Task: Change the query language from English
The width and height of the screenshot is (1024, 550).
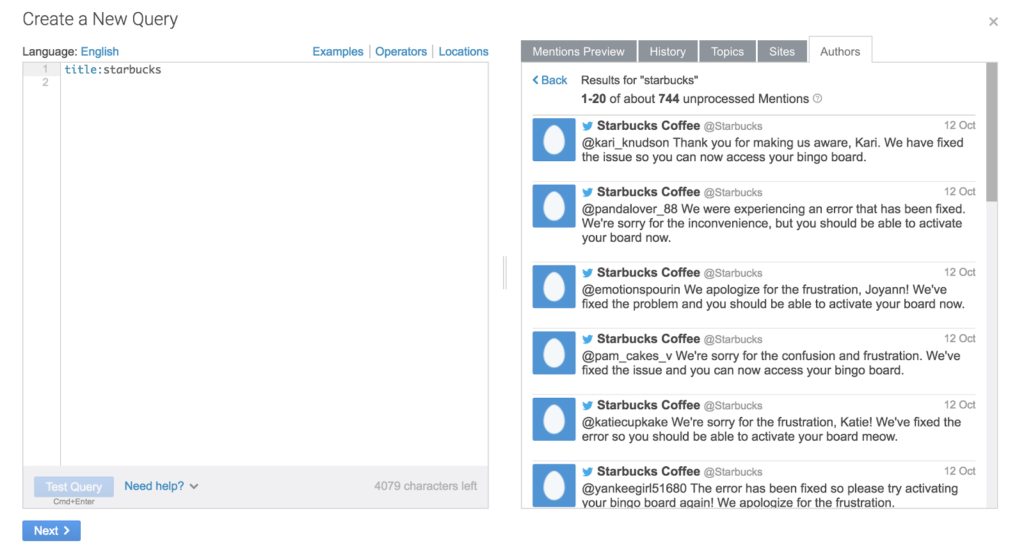Action: pos(99,52)
